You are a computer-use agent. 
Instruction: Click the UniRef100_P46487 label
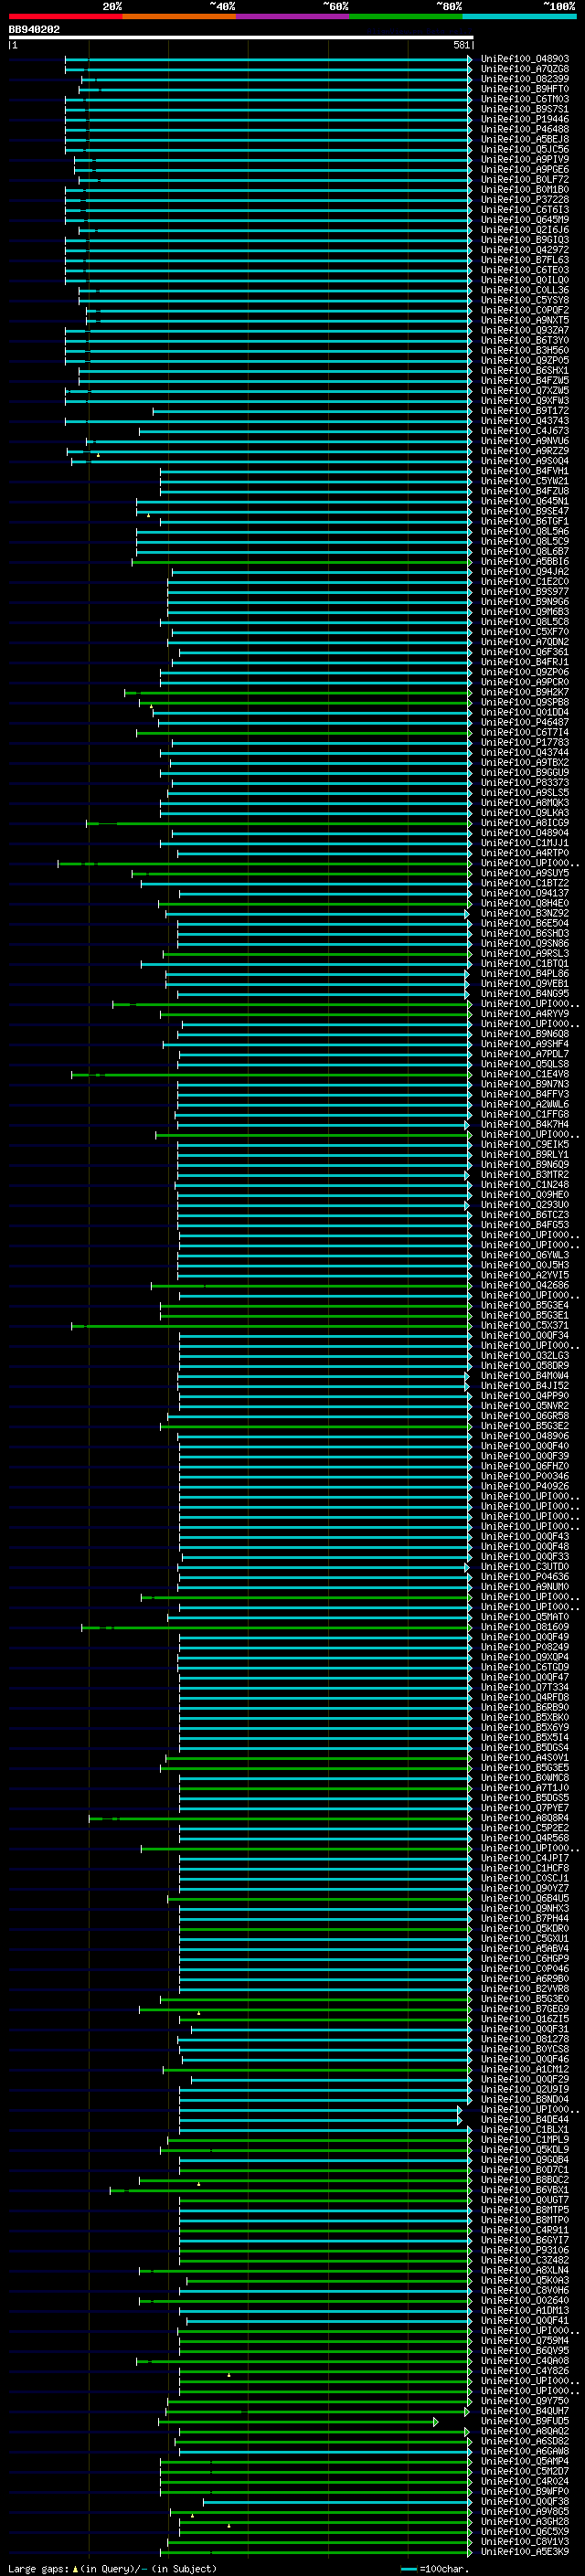click(x=524, y=722)
